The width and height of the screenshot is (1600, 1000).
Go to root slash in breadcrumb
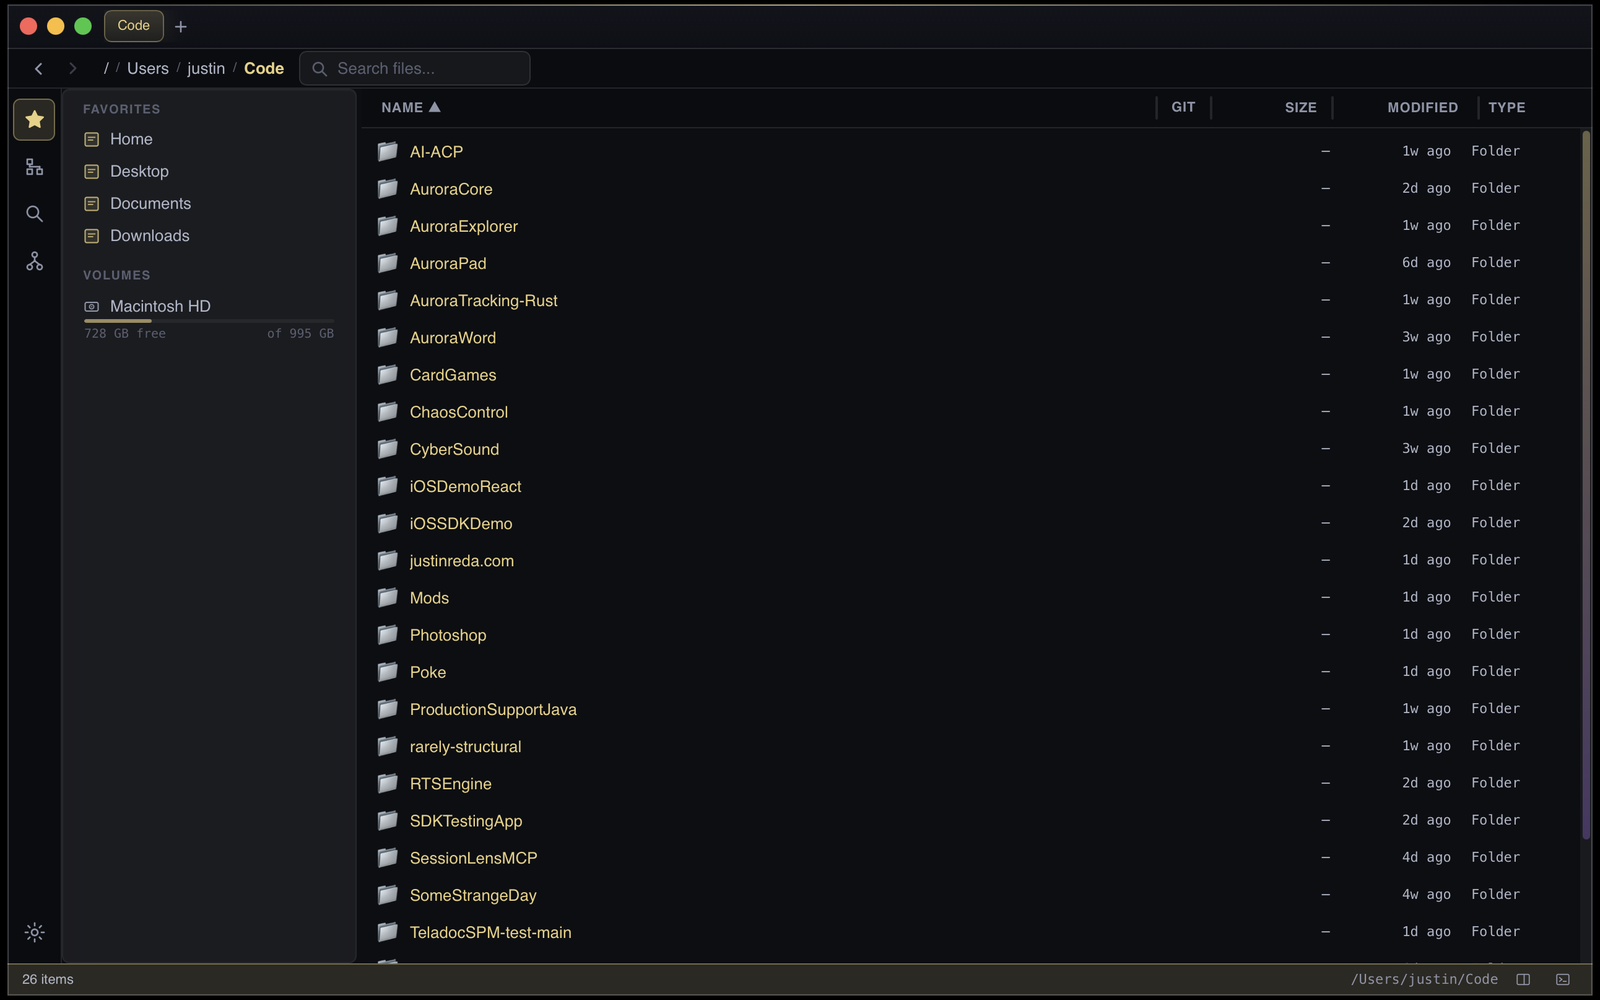[x=106, y=68]
